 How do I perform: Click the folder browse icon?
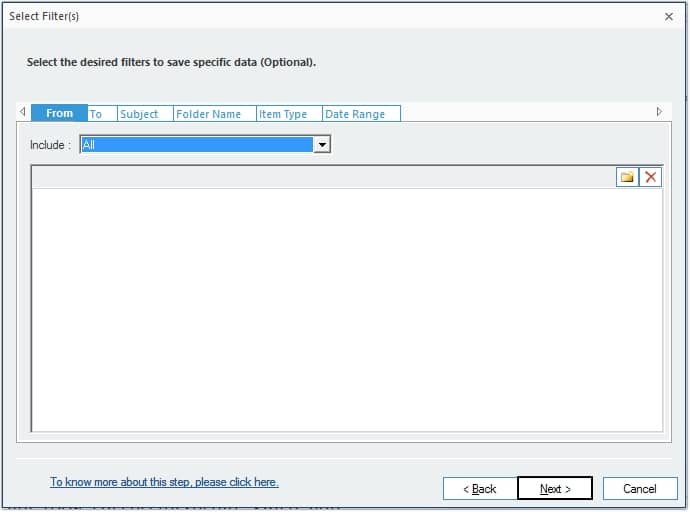627,177
